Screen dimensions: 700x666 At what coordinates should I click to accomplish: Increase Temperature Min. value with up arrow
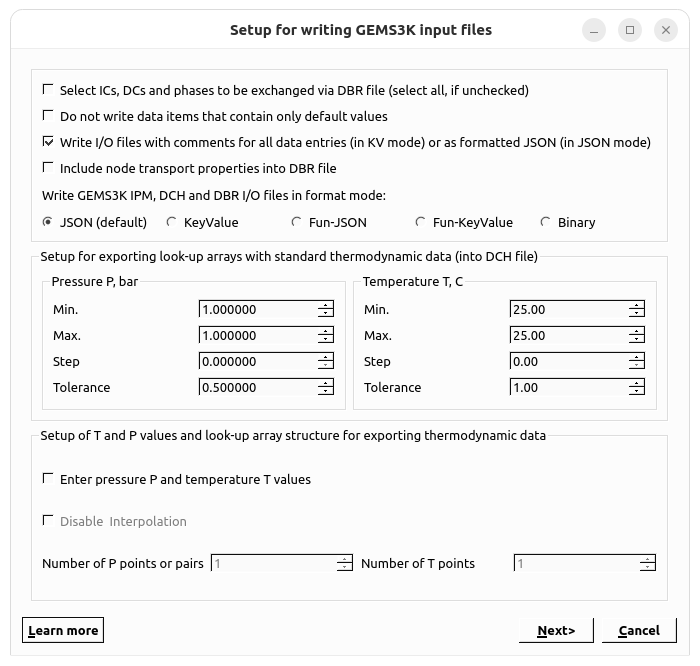637,305
